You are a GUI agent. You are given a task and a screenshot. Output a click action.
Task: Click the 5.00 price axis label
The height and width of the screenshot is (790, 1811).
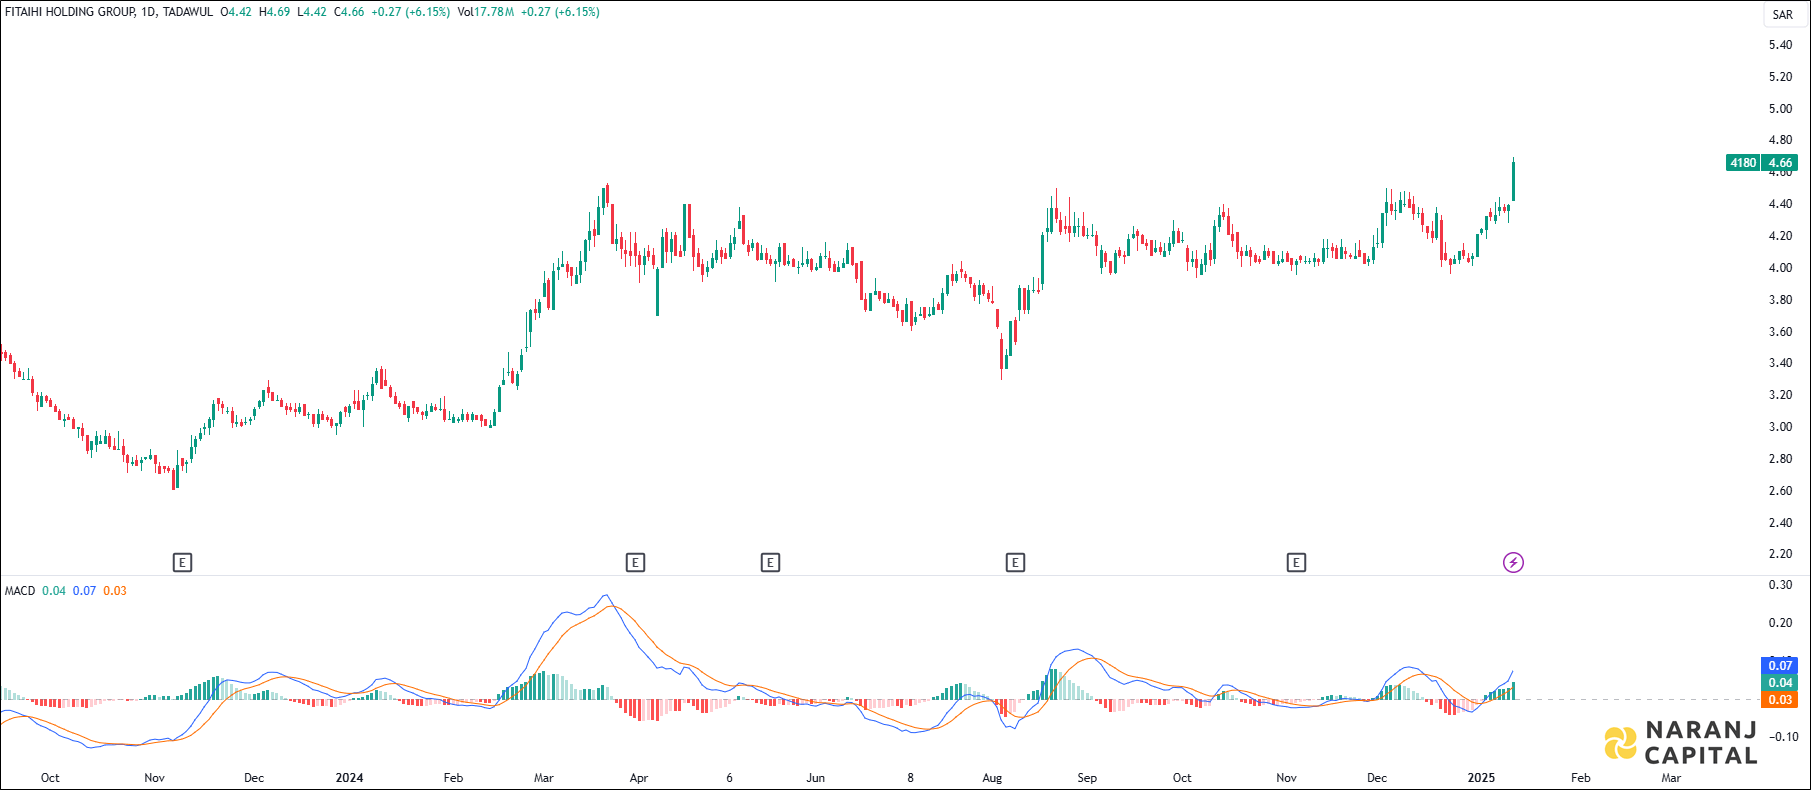click(1780, 109)
